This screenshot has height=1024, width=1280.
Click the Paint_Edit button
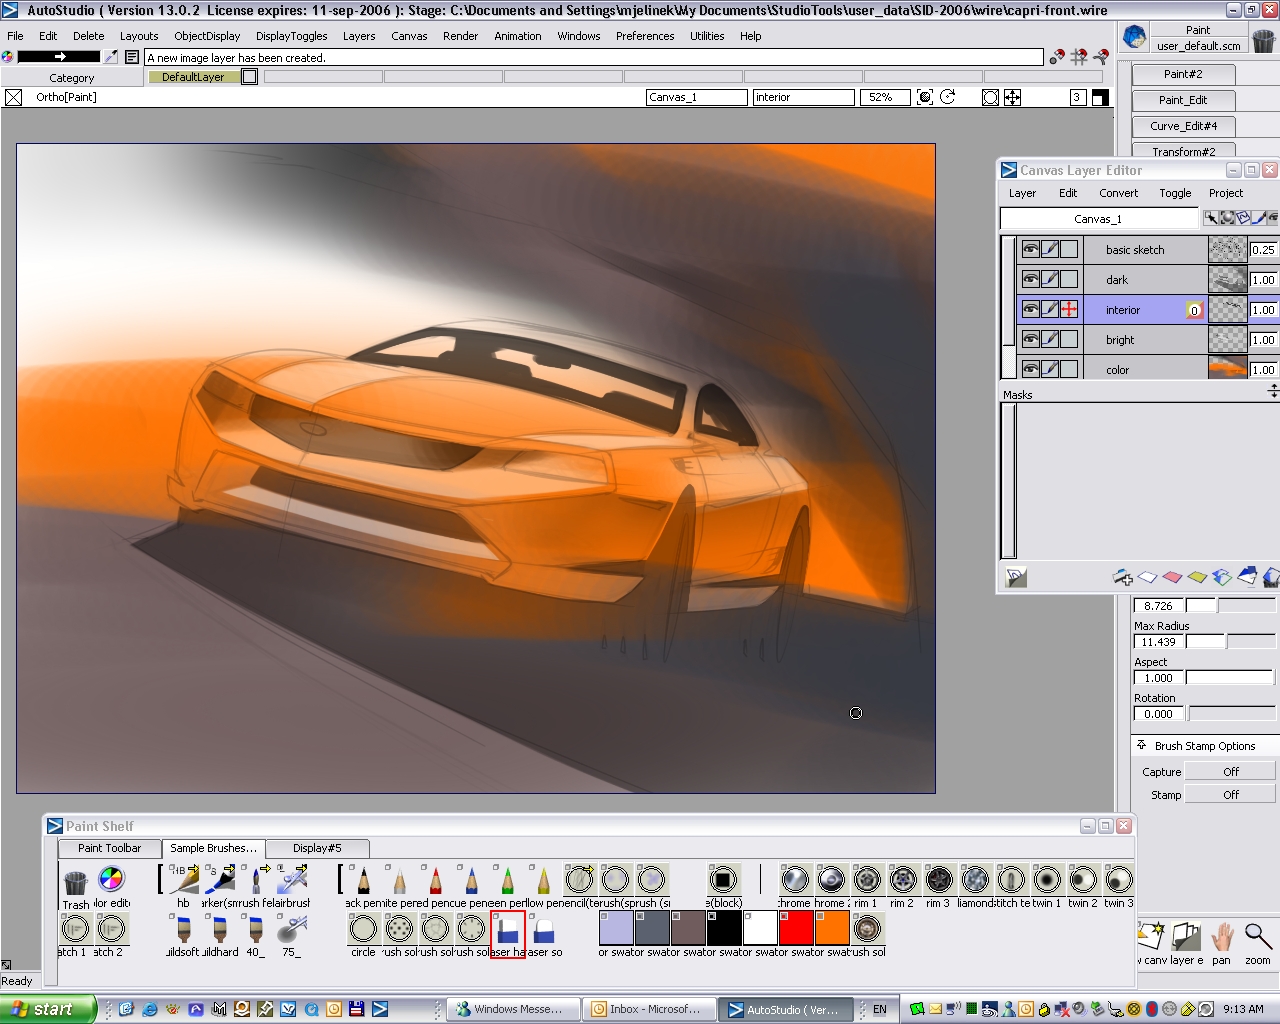[x=1183, y=100]
